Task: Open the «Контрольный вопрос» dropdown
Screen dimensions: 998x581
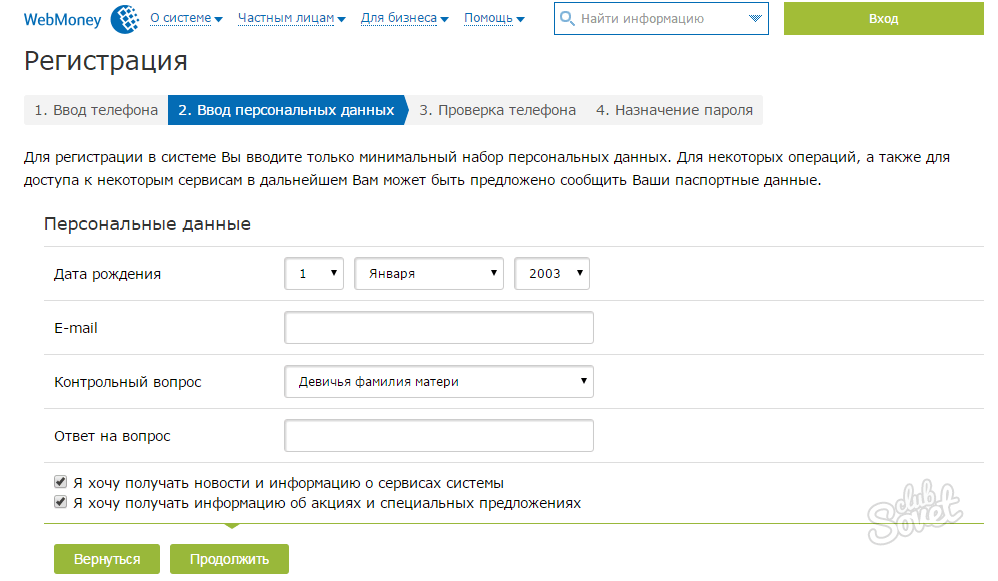Action: pos(439,382)
